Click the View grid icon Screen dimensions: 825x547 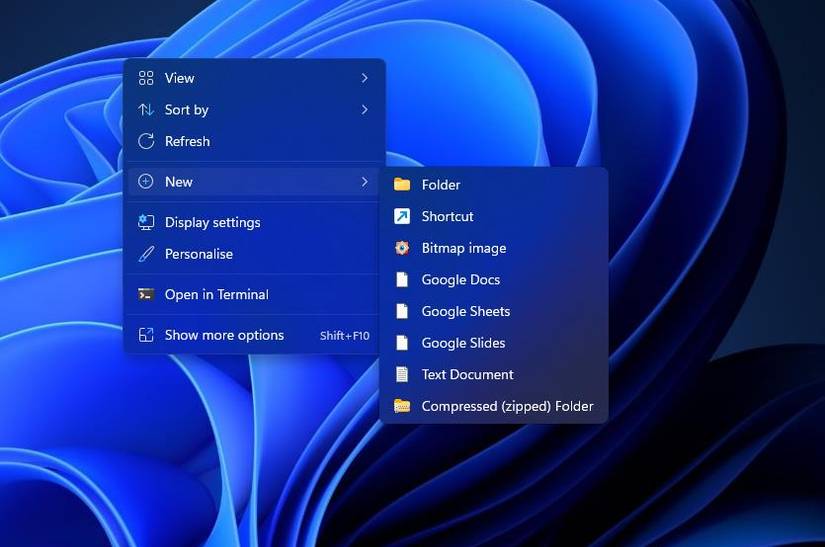pyautogui.click(x=146, y=78)
